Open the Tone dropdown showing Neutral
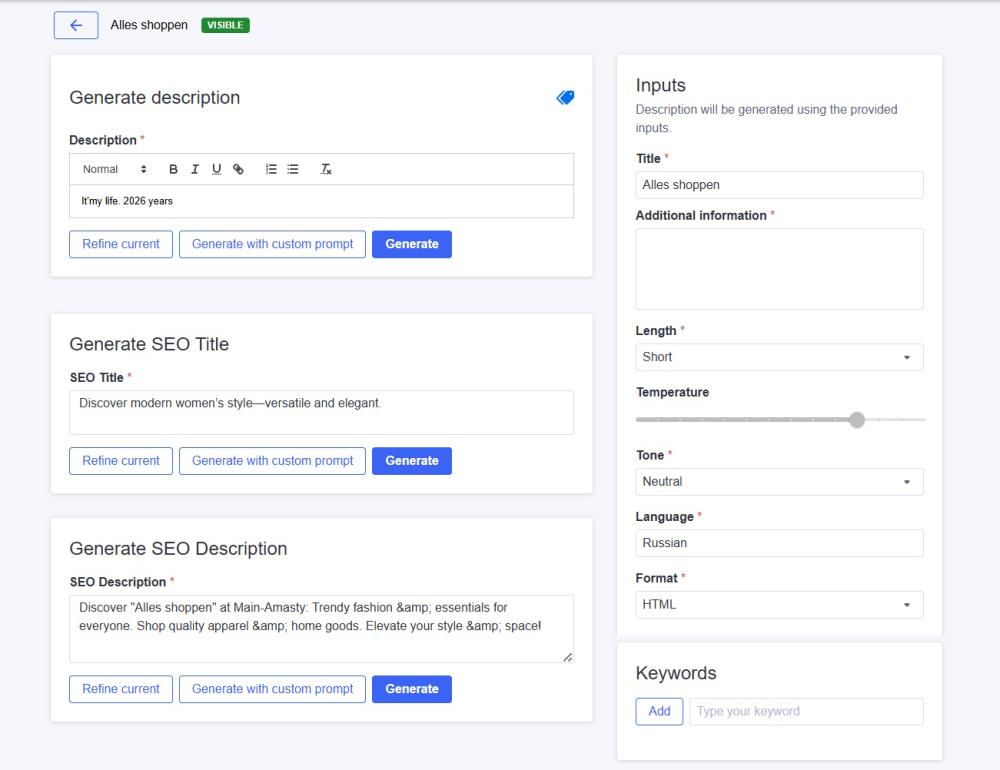 pos(779,481)
